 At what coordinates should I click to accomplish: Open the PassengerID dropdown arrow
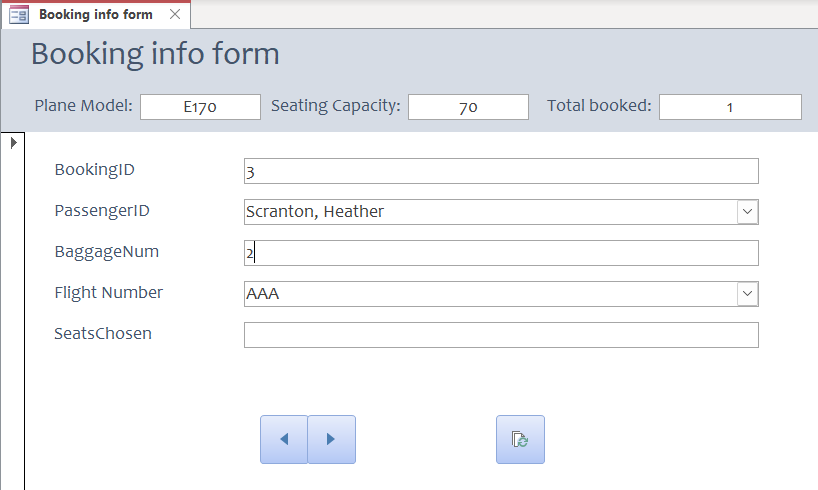(x=747, y=212)
